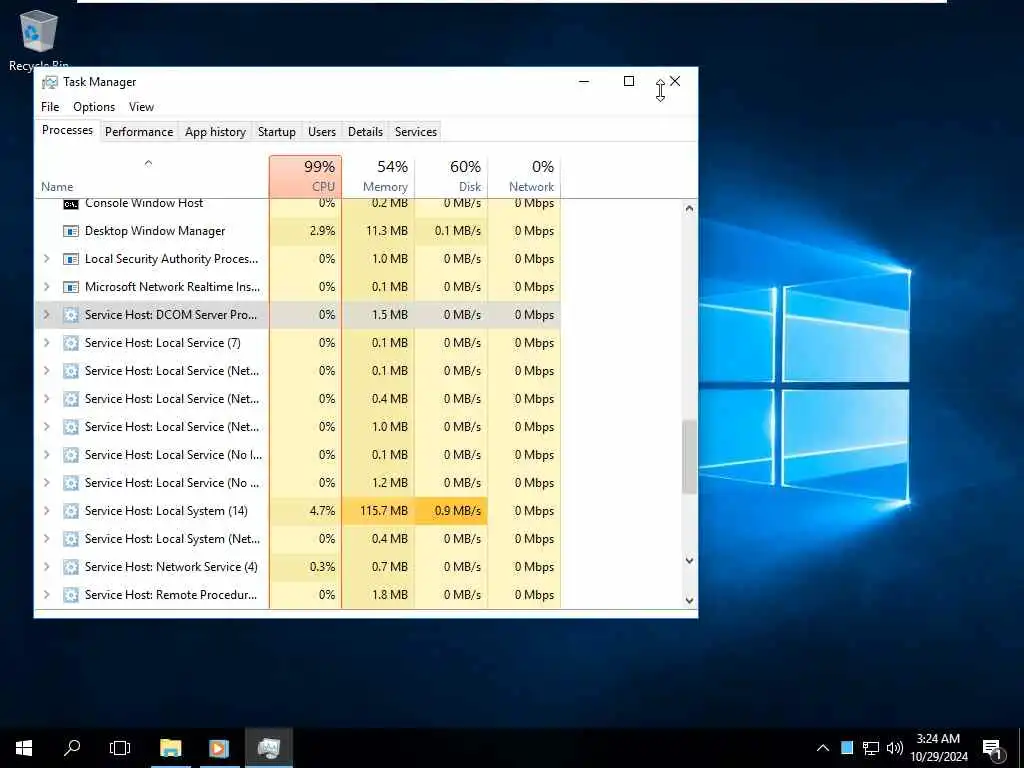
Task: Expand Service Host: DCOM Server Process row
Action: 46,315
